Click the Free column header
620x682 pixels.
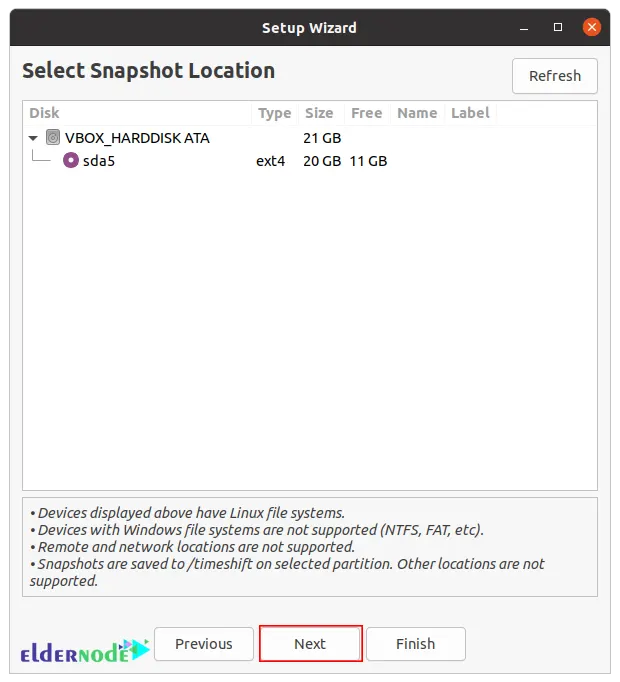point(366,113)
